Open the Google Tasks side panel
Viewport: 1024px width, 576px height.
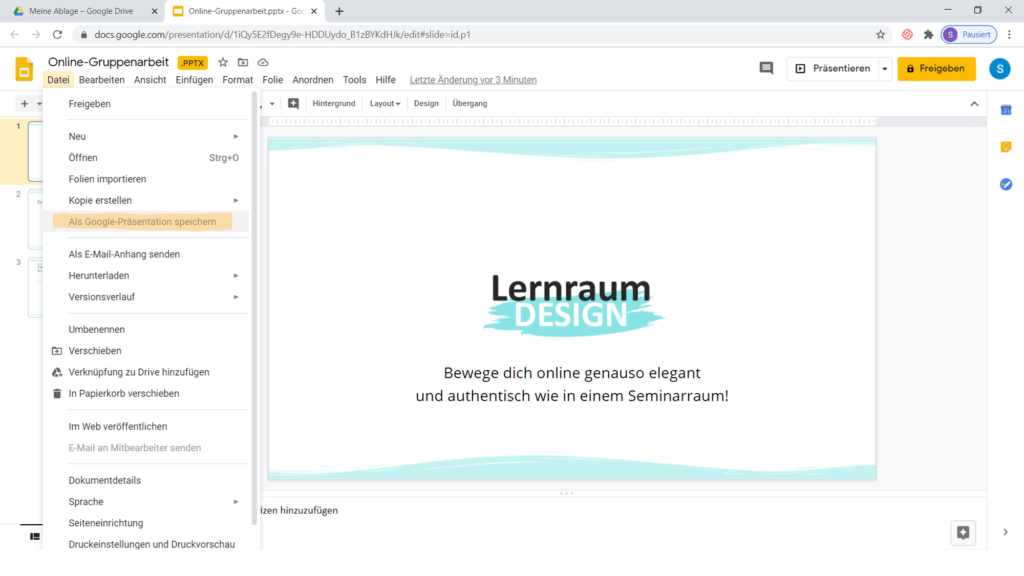click(x=1006, y=185)
